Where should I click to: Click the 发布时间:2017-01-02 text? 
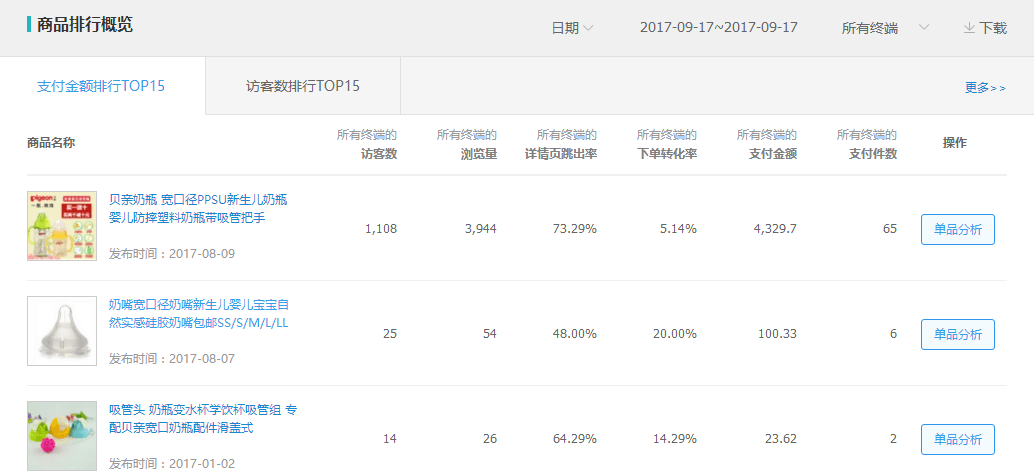[171, 463]
